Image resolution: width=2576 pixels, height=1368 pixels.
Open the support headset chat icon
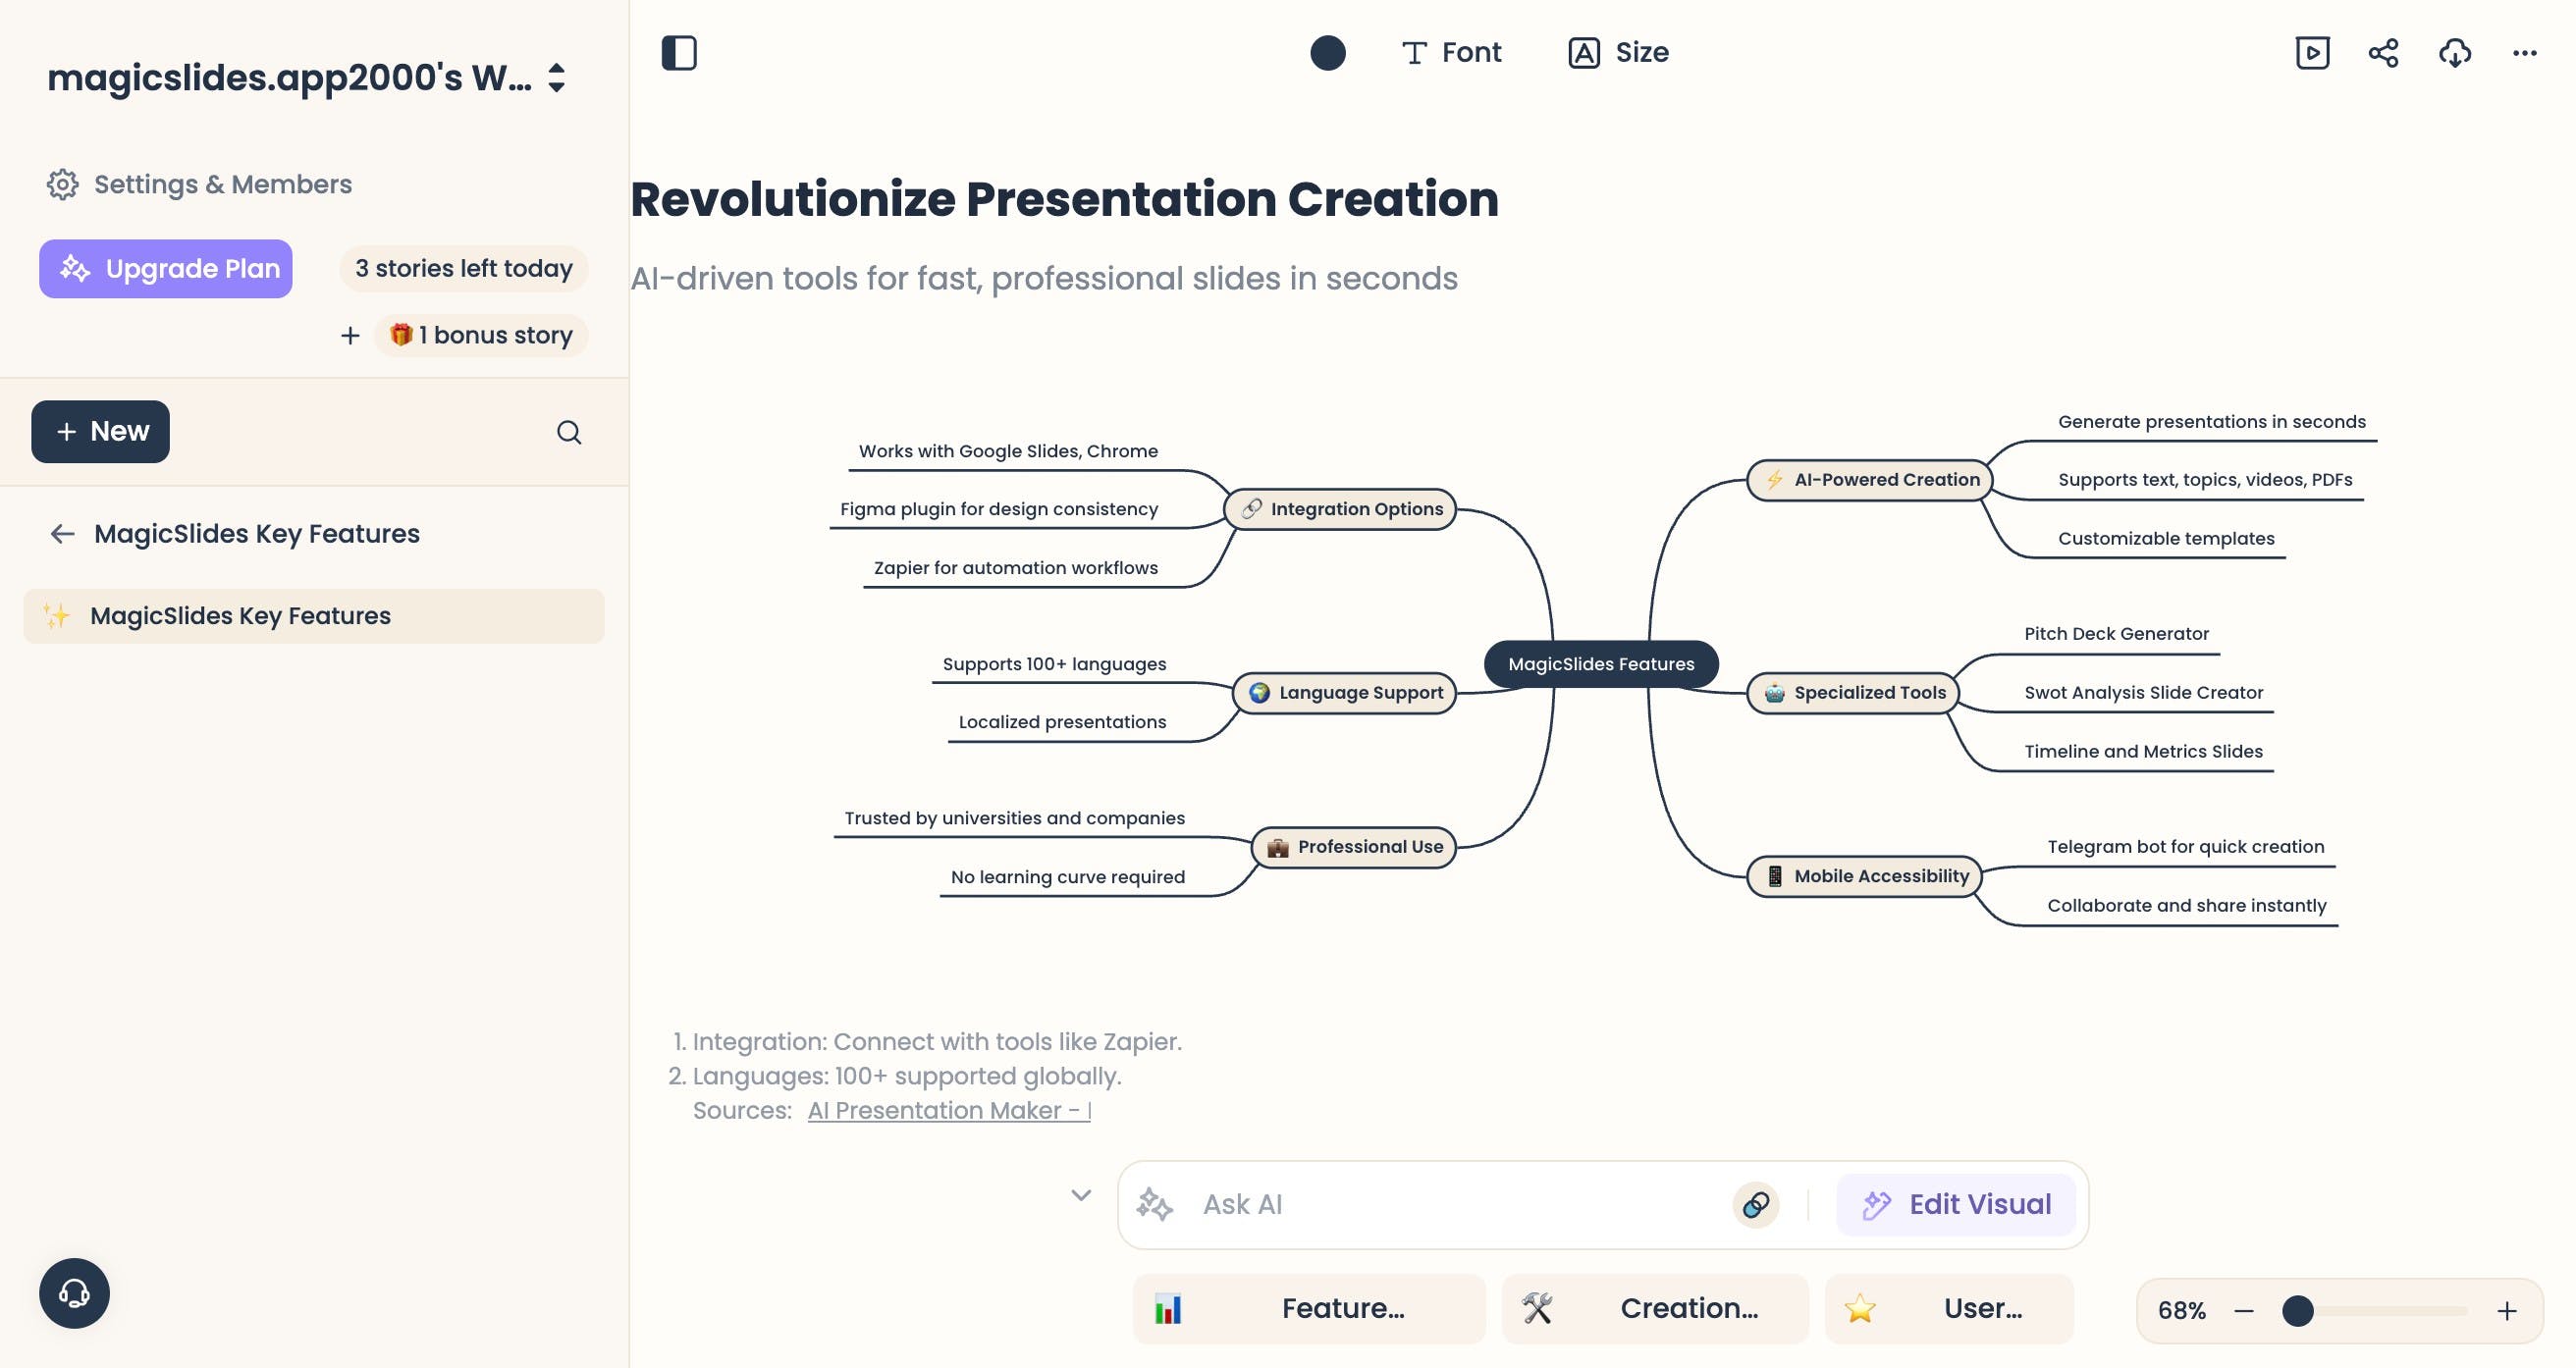pyautogui.click(x=74, y=1292)
